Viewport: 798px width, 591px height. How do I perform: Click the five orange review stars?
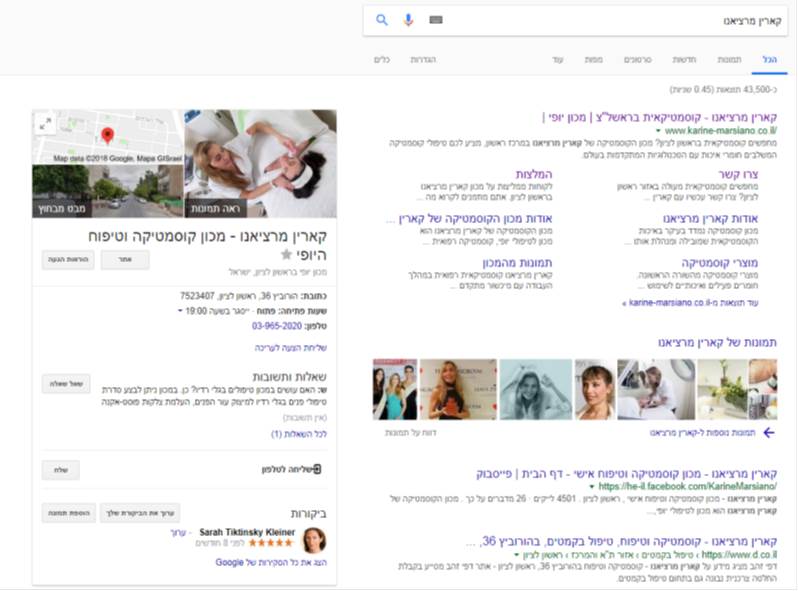271,543
